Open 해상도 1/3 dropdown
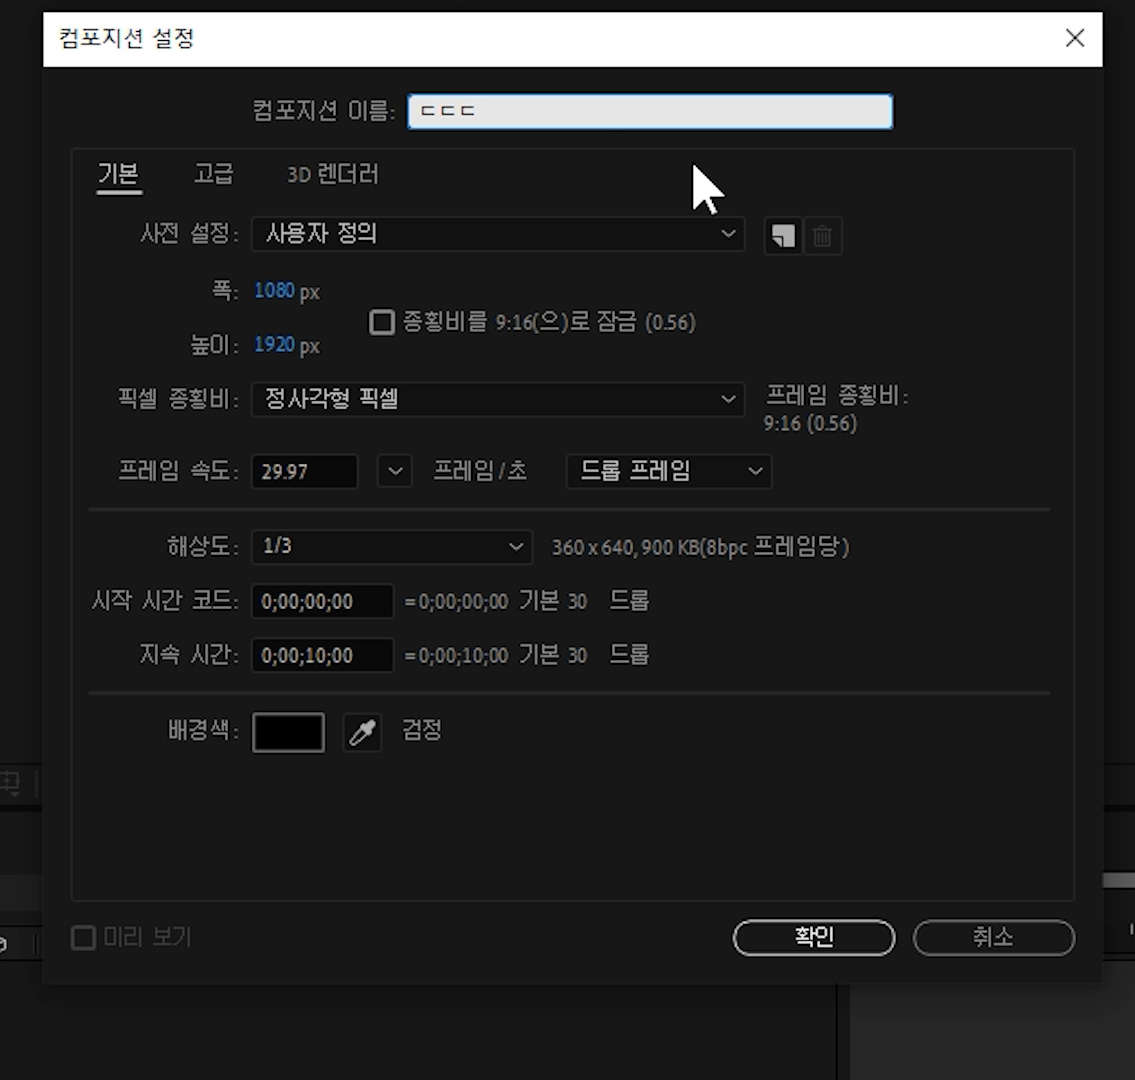The image size is (1135, 1080). (392, 547)
